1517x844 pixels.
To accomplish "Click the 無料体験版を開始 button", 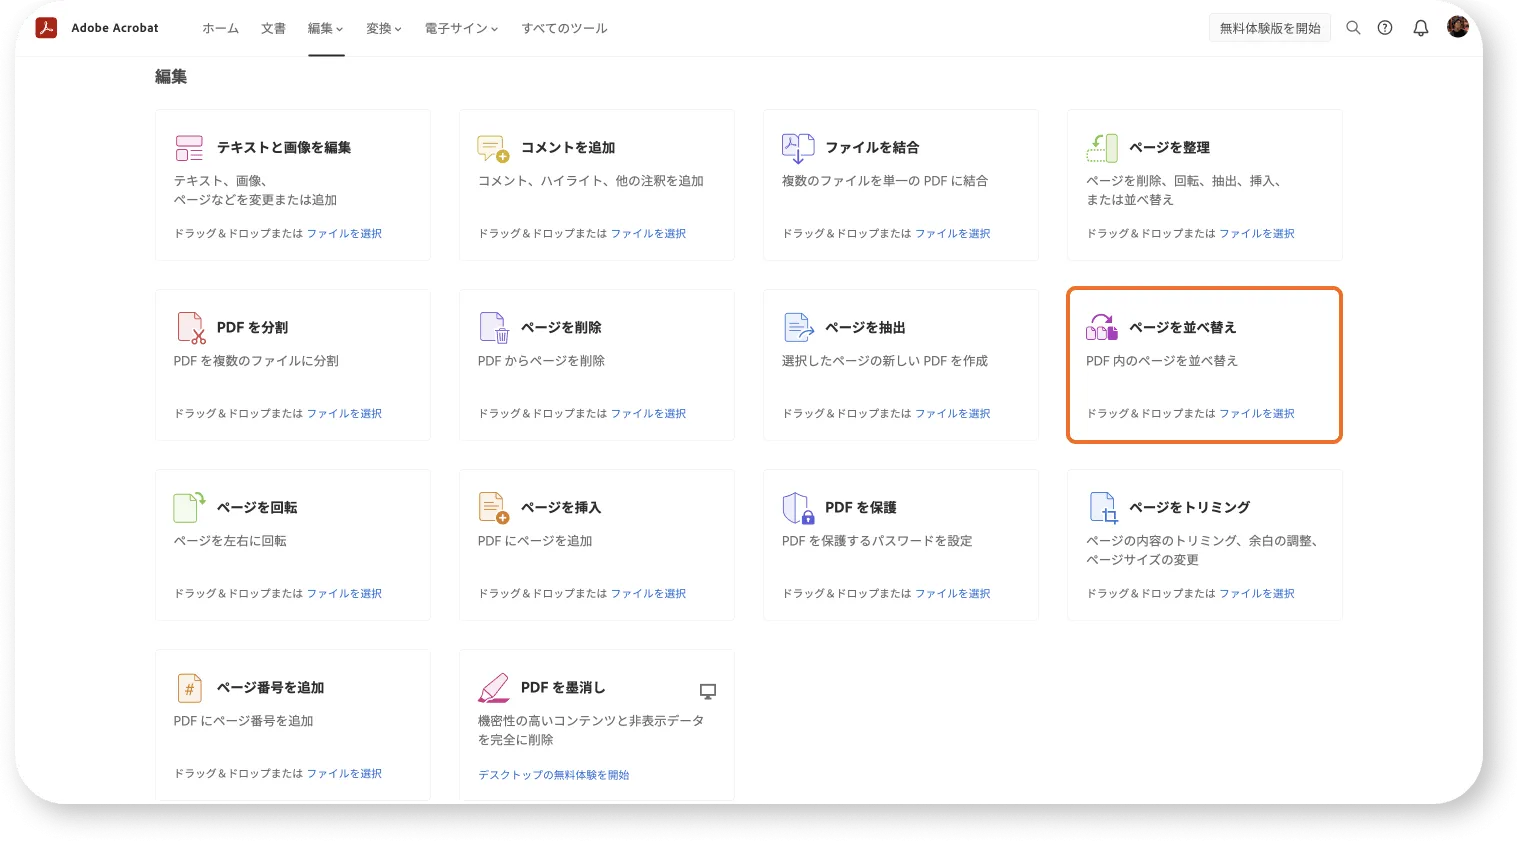I will point(1270,28).
